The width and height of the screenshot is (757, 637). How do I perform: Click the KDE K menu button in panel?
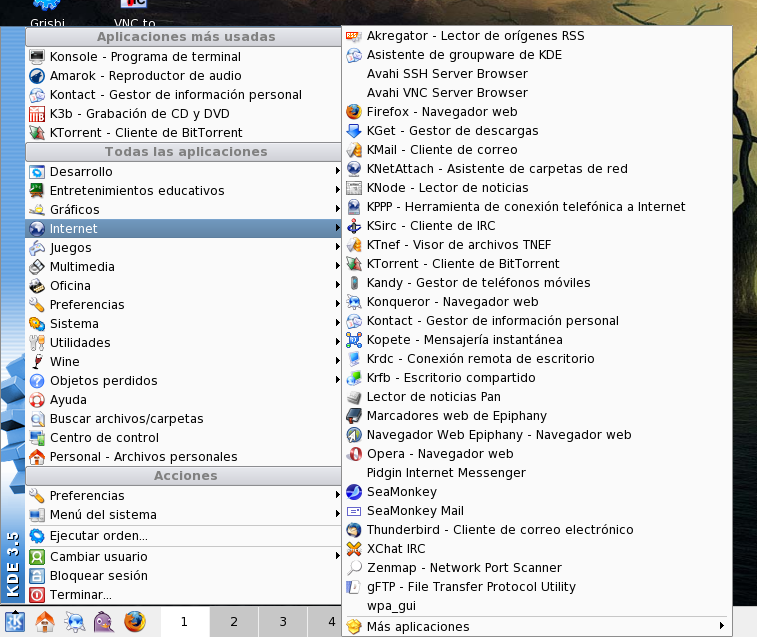point(14,622)
